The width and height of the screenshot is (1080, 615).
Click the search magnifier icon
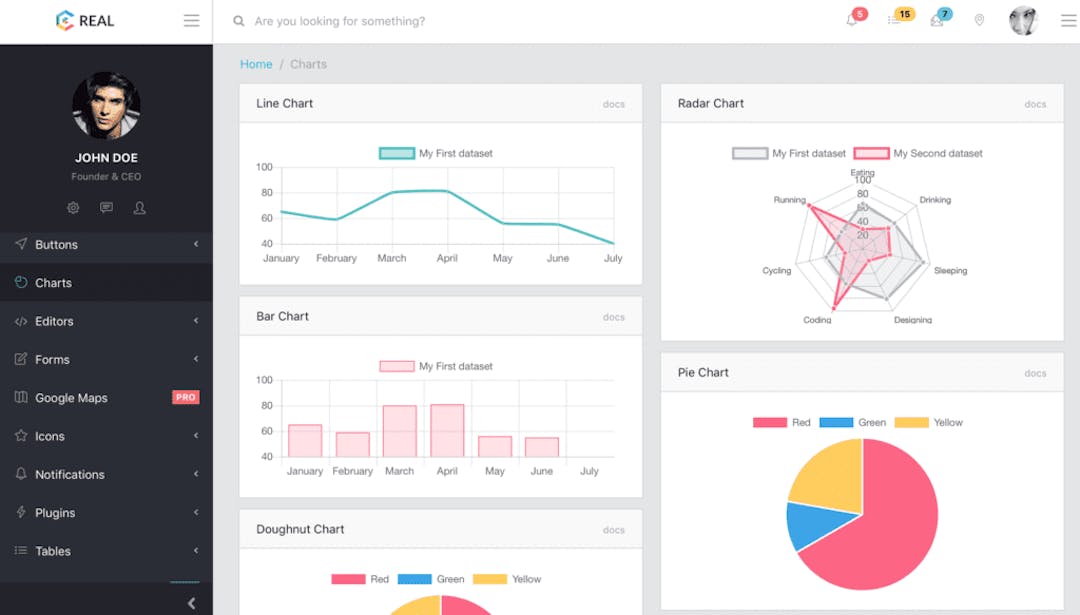(x=238, y=20)
